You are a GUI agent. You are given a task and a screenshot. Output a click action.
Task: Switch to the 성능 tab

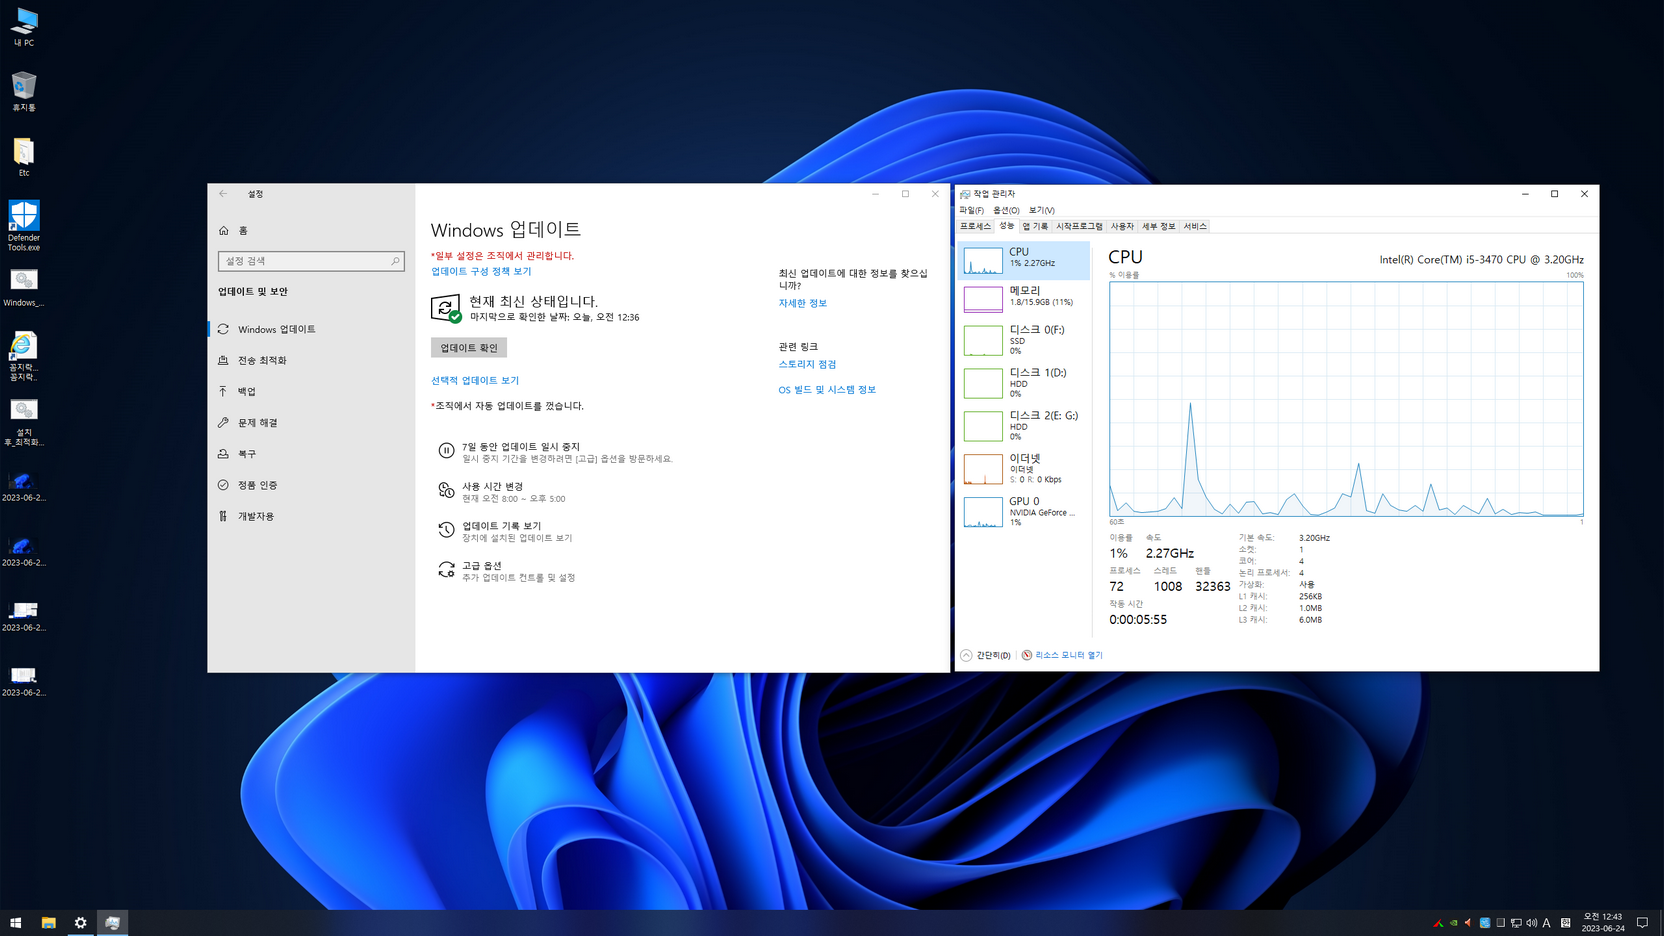pyautogui.click(x=1006, y=226)
